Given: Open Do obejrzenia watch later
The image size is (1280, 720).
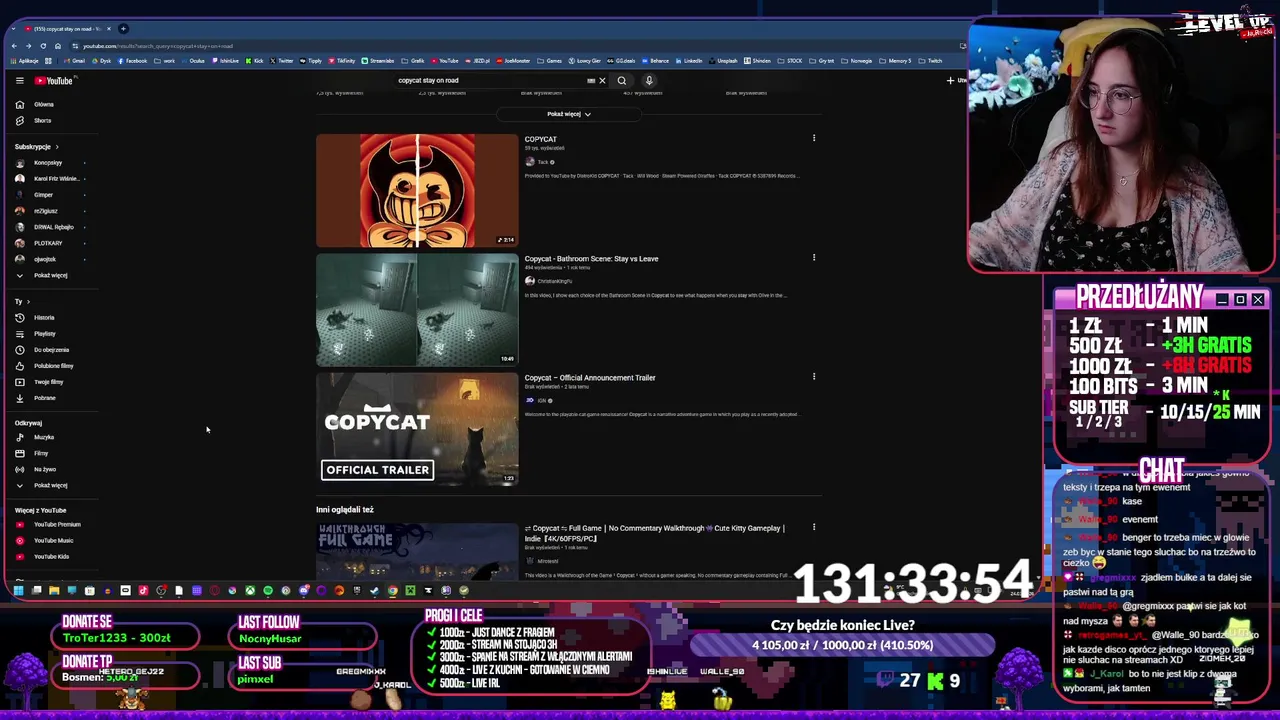Looking at the screenshot, I should coord(51,350).
